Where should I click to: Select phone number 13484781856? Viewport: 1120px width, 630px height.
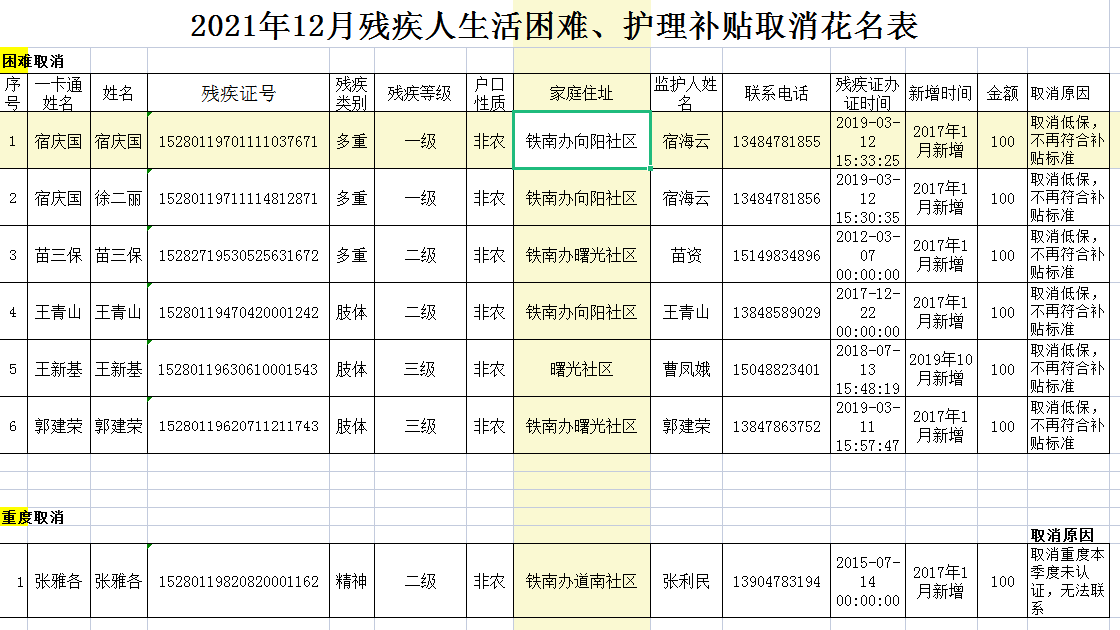coord(776,199)
